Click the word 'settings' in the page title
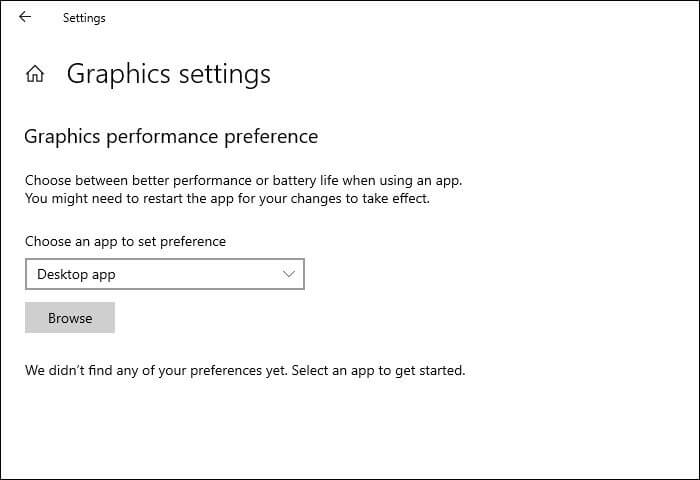Viewport: 700px width, 480px height. 222,74
